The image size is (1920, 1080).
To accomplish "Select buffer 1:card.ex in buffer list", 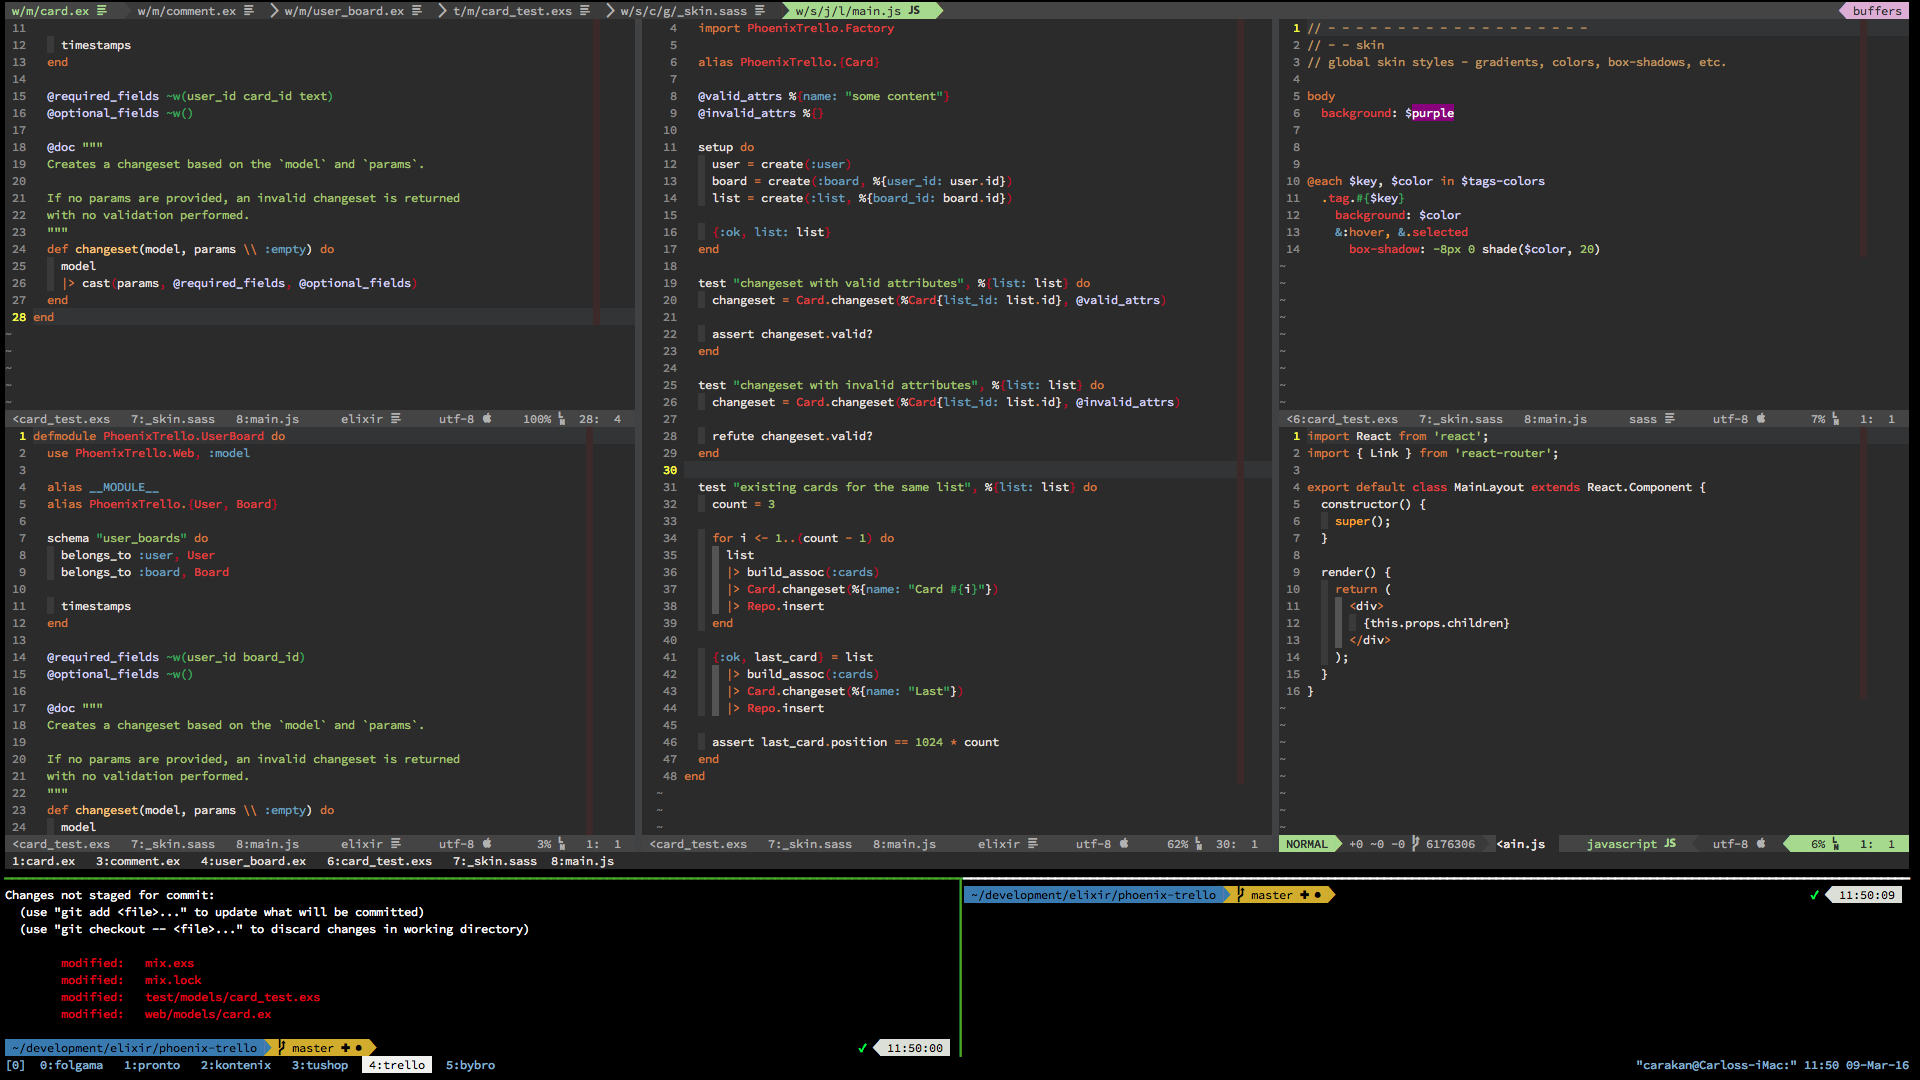I will pyautogui.click(x=43, y=861).
